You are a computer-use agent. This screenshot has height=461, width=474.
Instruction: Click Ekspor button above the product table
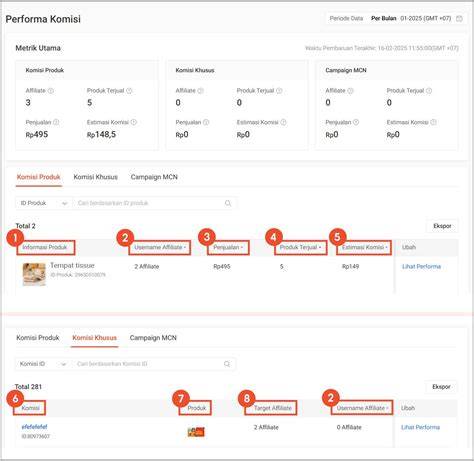coord(442,226)
